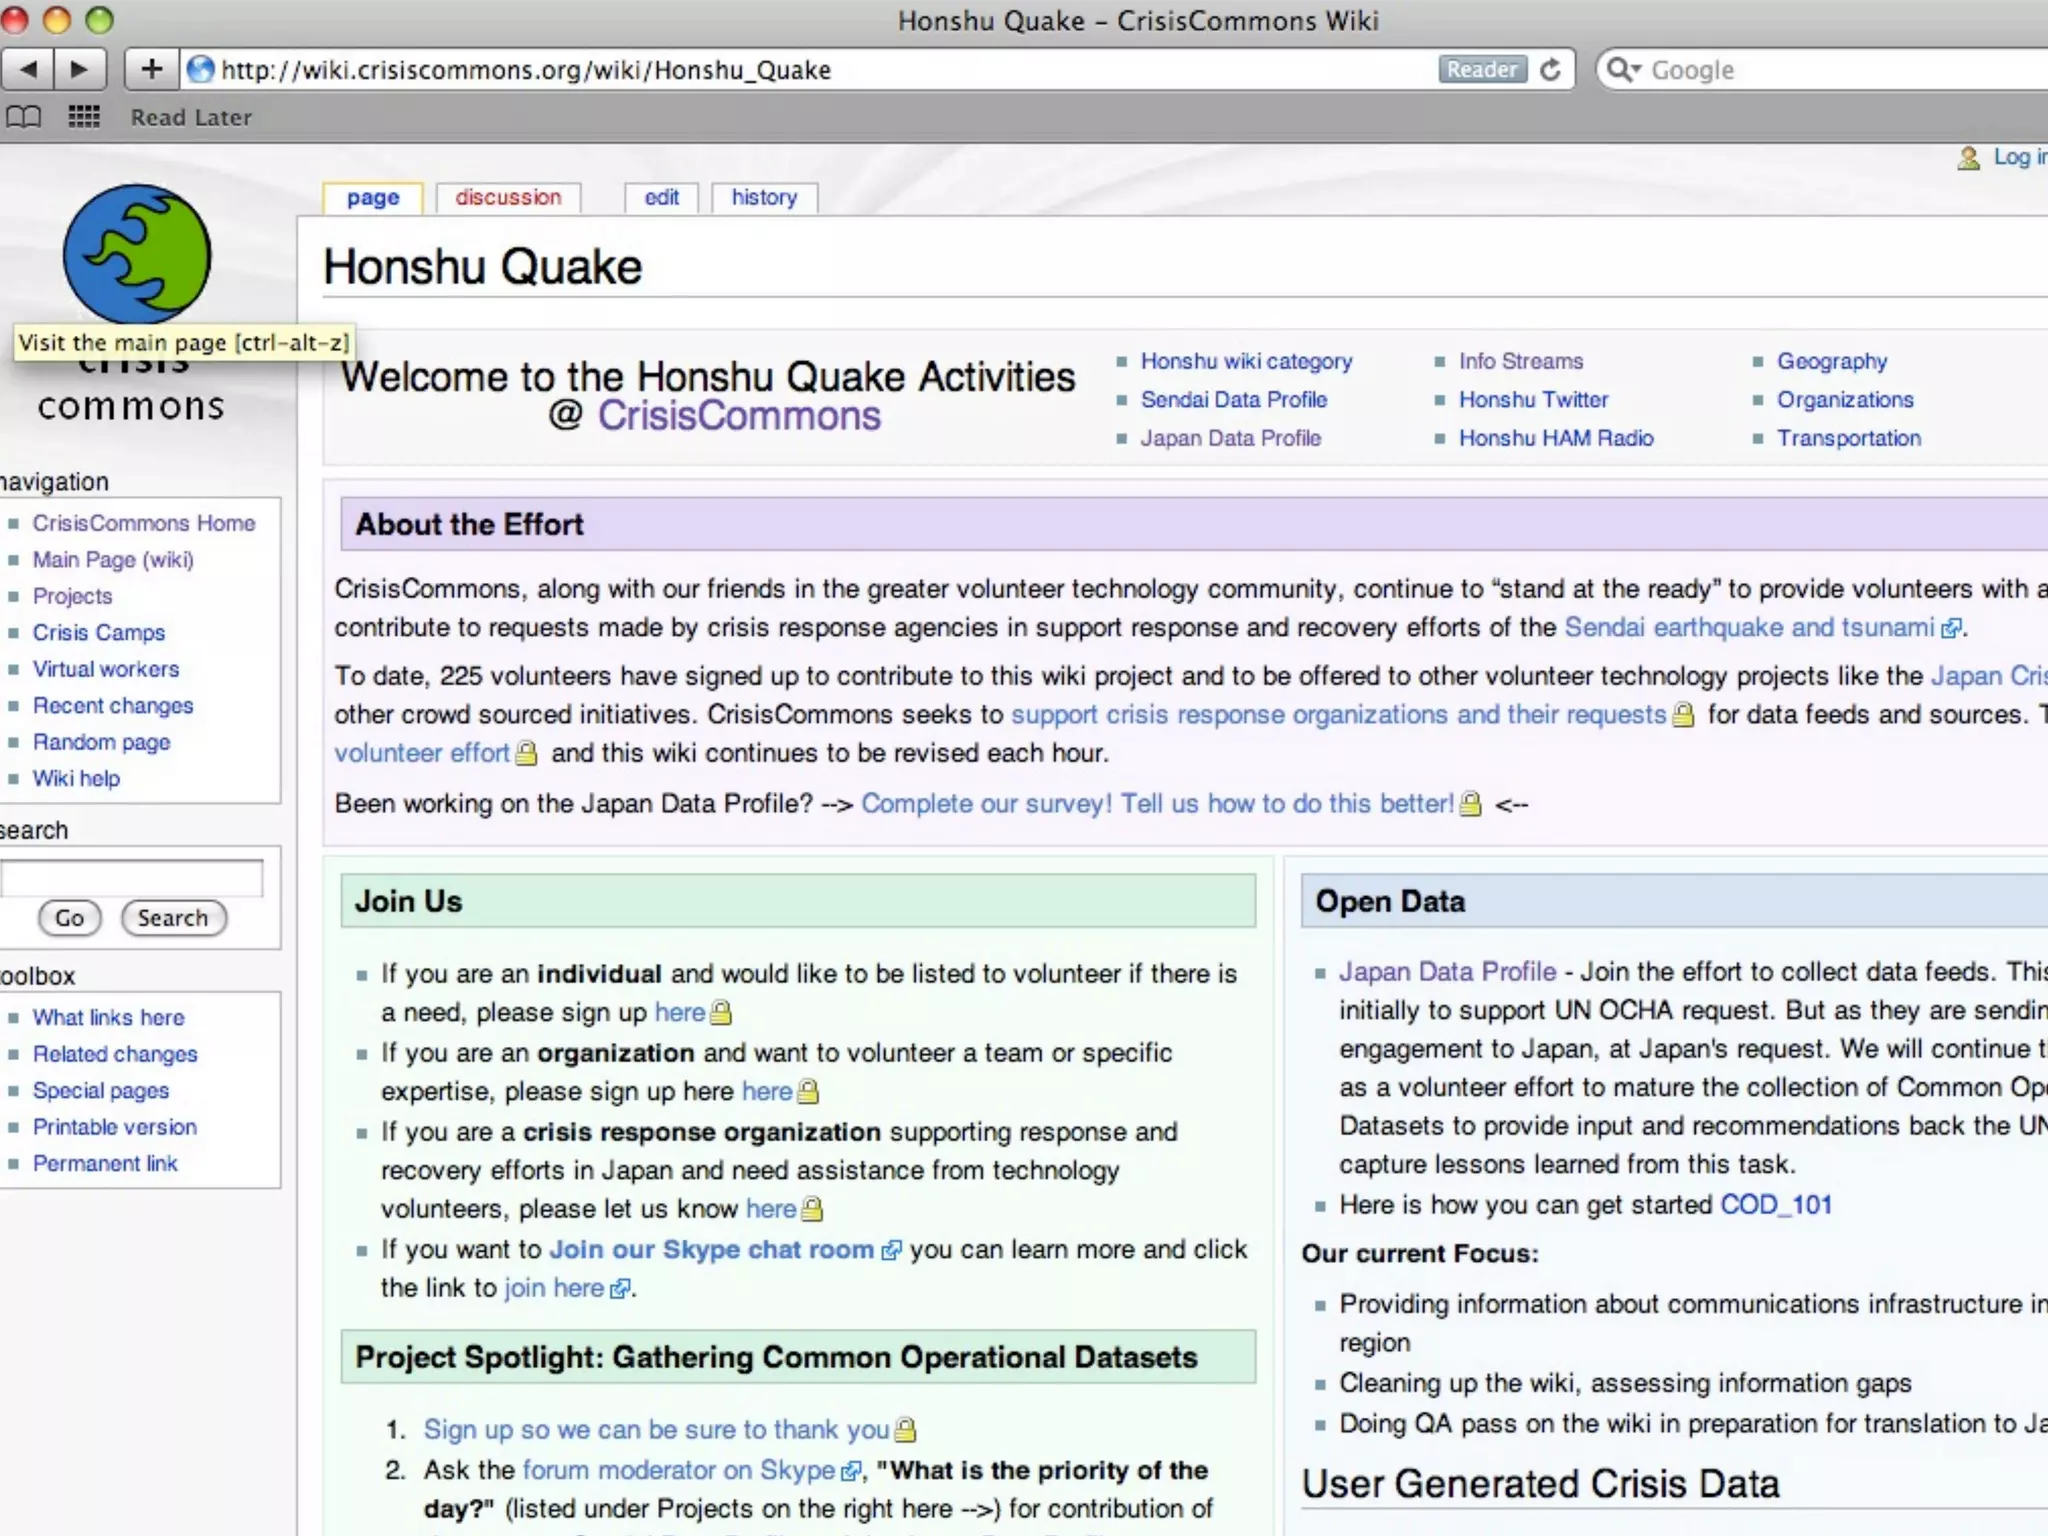Follow the Honshu HAM Radio link

1556,438
